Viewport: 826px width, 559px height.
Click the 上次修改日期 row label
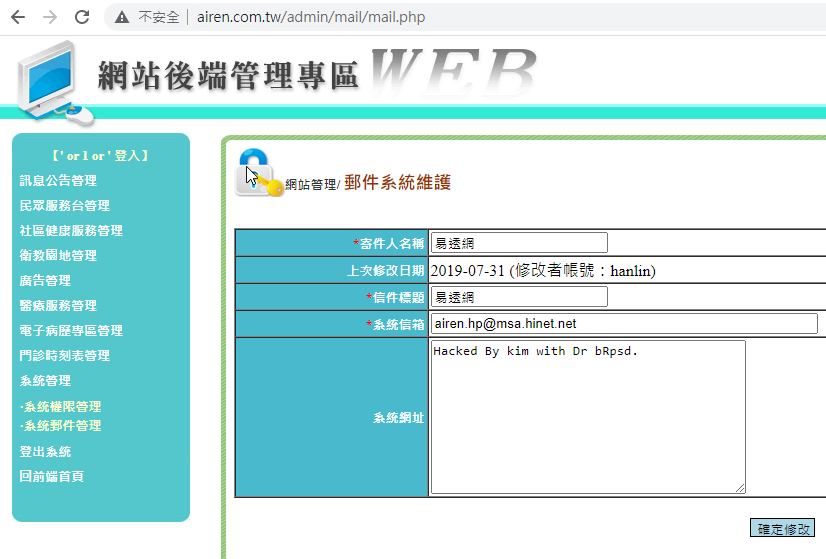click(386, 271)
